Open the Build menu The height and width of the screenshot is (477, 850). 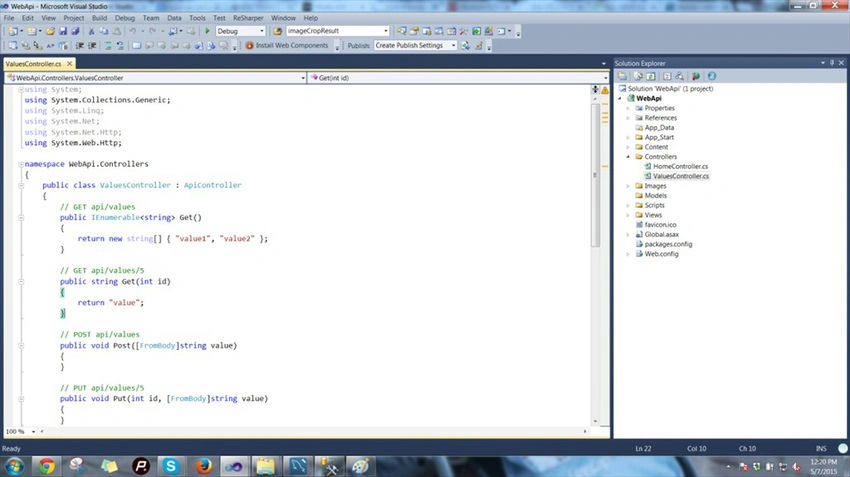(100, 18)
